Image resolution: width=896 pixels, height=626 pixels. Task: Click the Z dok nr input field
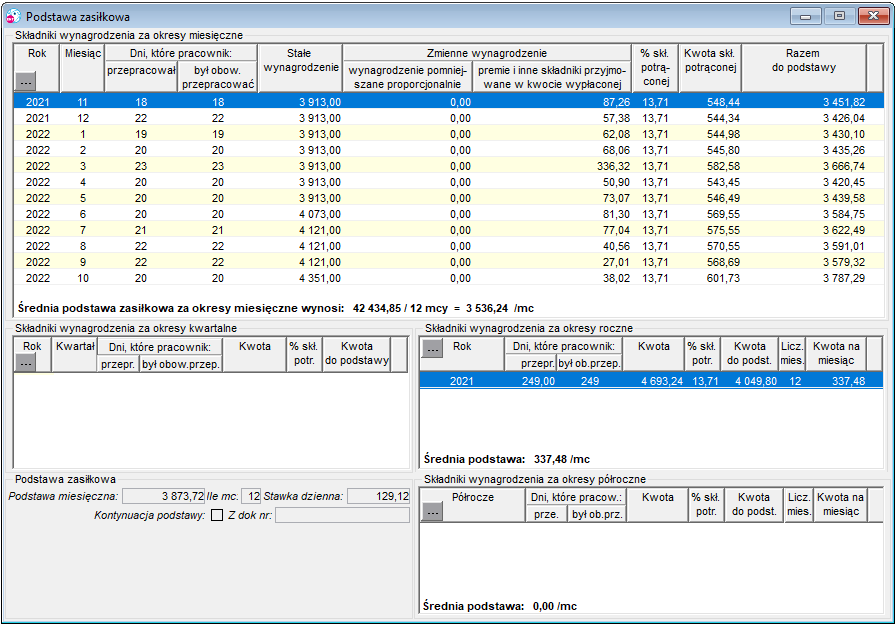click(342, 515)
